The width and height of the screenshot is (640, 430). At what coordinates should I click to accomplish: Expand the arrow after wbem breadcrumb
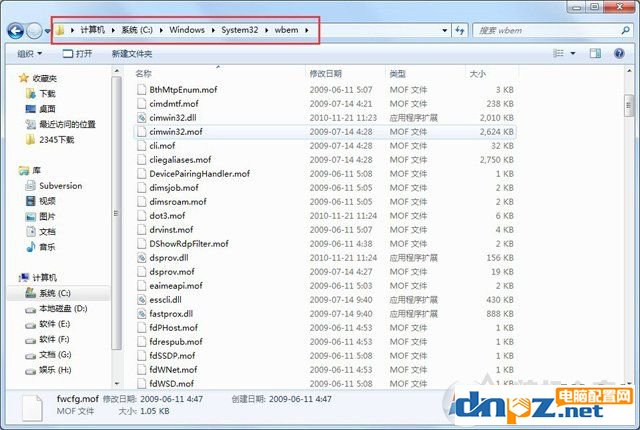[x=307, y=30]
